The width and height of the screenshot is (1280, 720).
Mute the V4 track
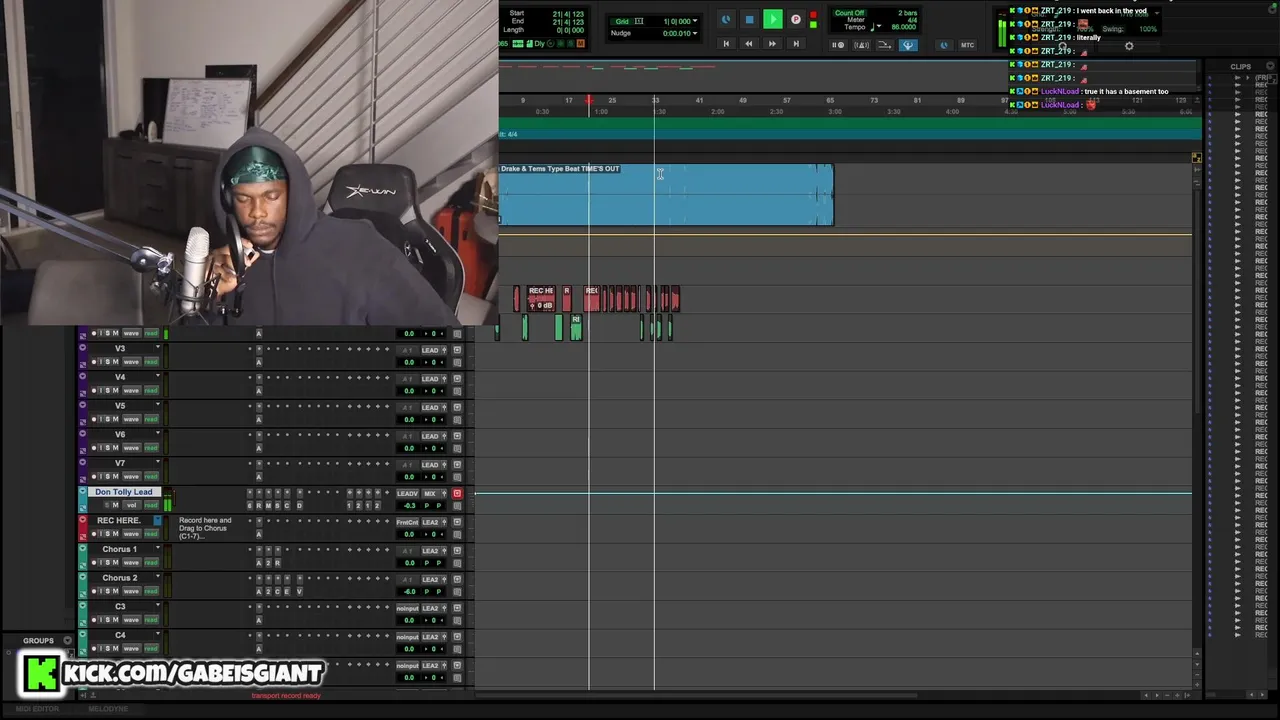point(116,391)
